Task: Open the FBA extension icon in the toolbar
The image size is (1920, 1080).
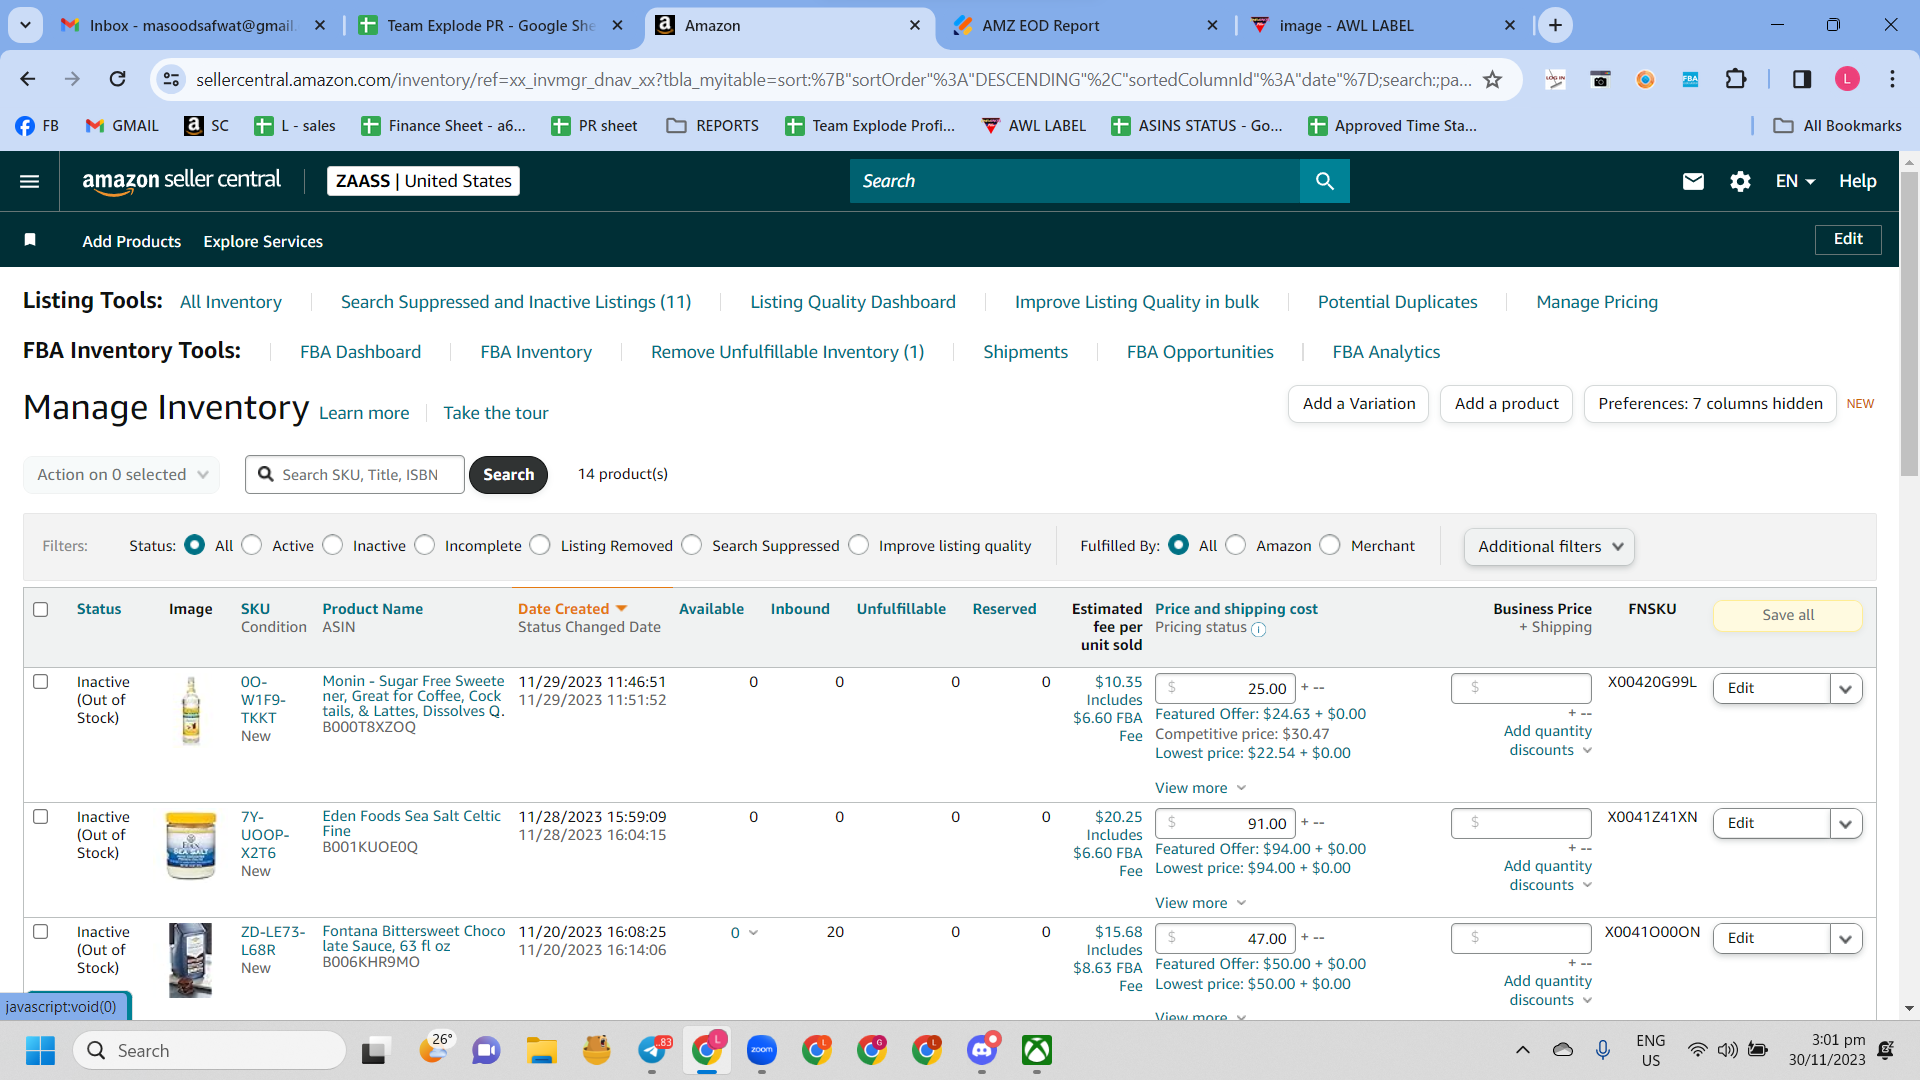Action: [1690, 79]
